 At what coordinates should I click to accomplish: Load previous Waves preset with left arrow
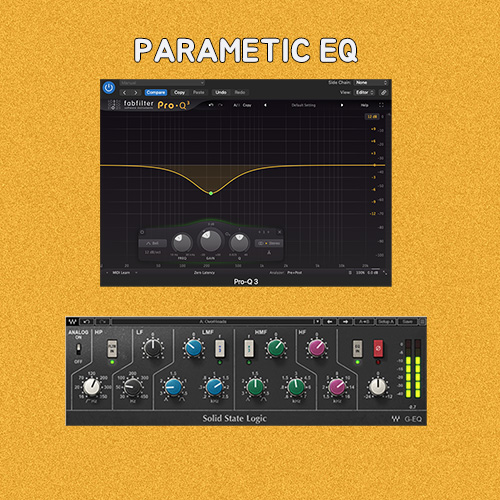point(330,322)
